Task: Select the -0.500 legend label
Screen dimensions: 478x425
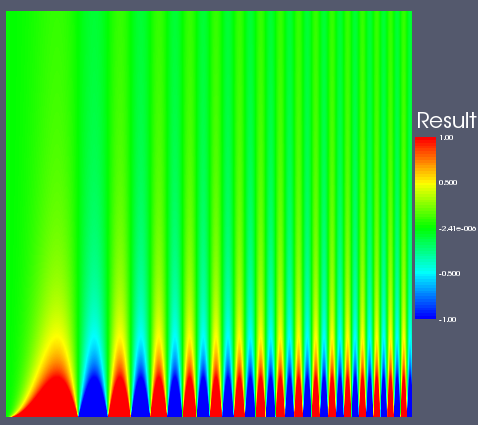Action: [x=449, y=274]
